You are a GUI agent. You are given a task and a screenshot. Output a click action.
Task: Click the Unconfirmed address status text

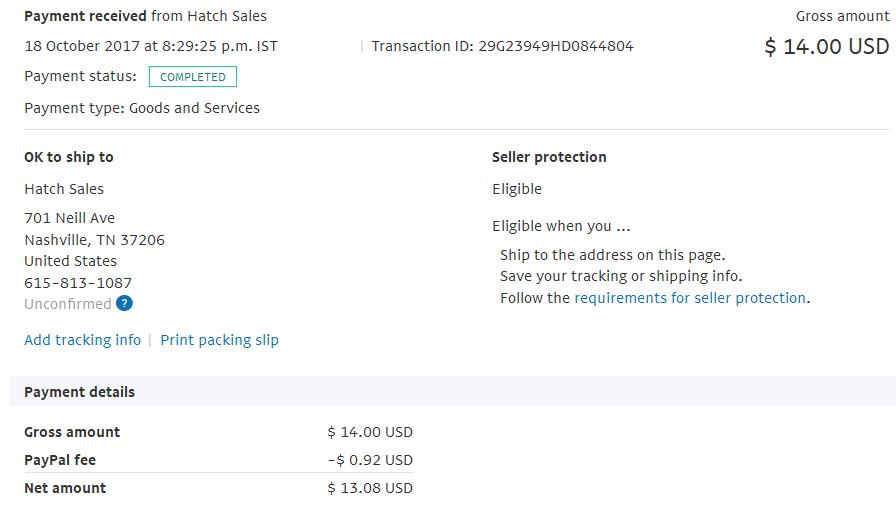67,304
